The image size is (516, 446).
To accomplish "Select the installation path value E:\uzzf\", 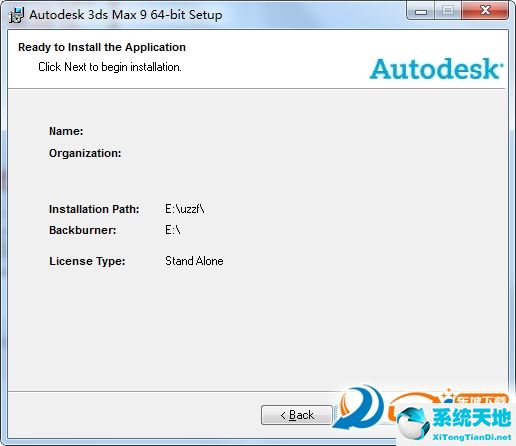I will pyautogui.click(x=185, y=209).
